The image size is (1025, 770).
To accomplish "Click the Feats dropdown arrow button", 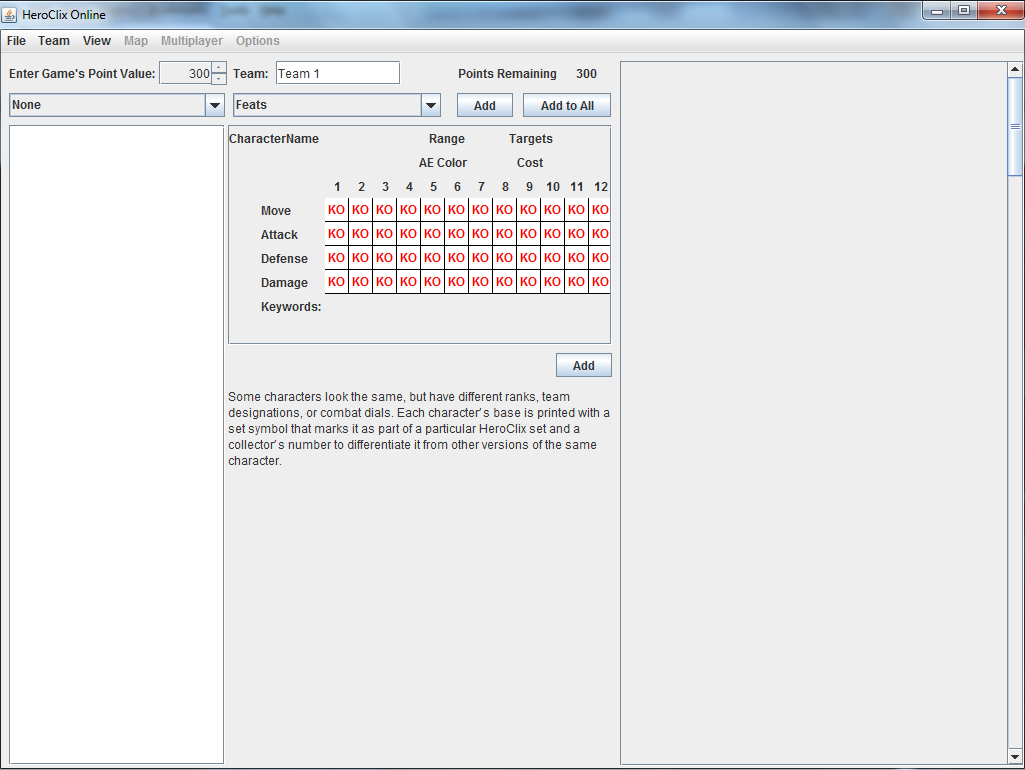I will tap(430, 105).
